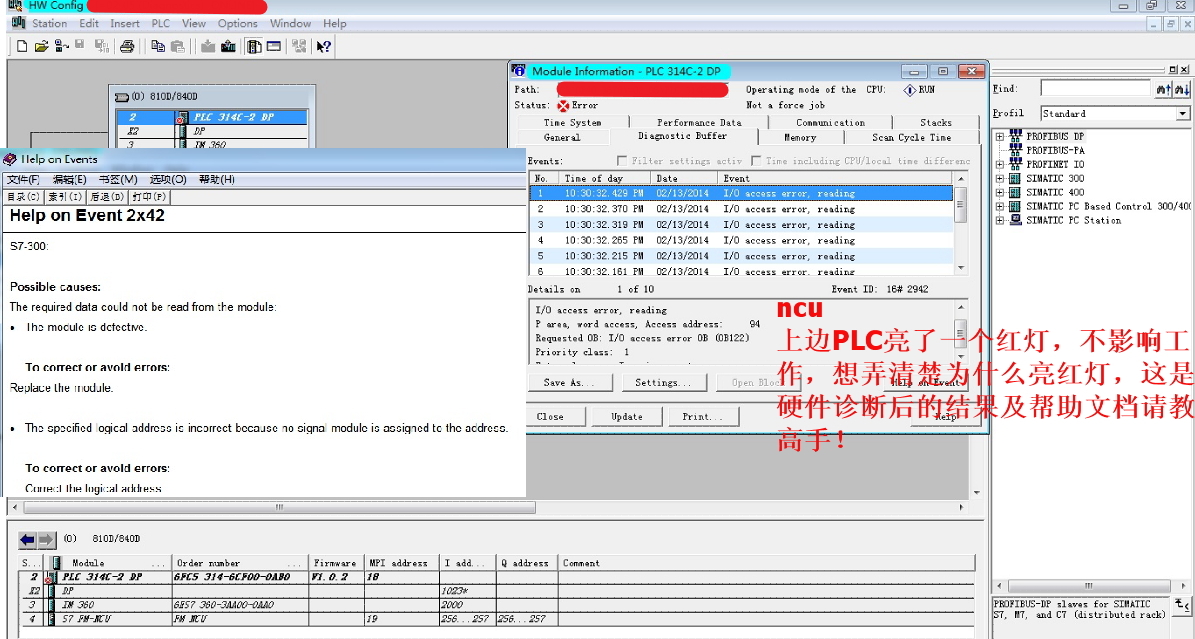Screen dimensions: 1195x639
Task: Click the Help on Events book icon
Action: 10,159
